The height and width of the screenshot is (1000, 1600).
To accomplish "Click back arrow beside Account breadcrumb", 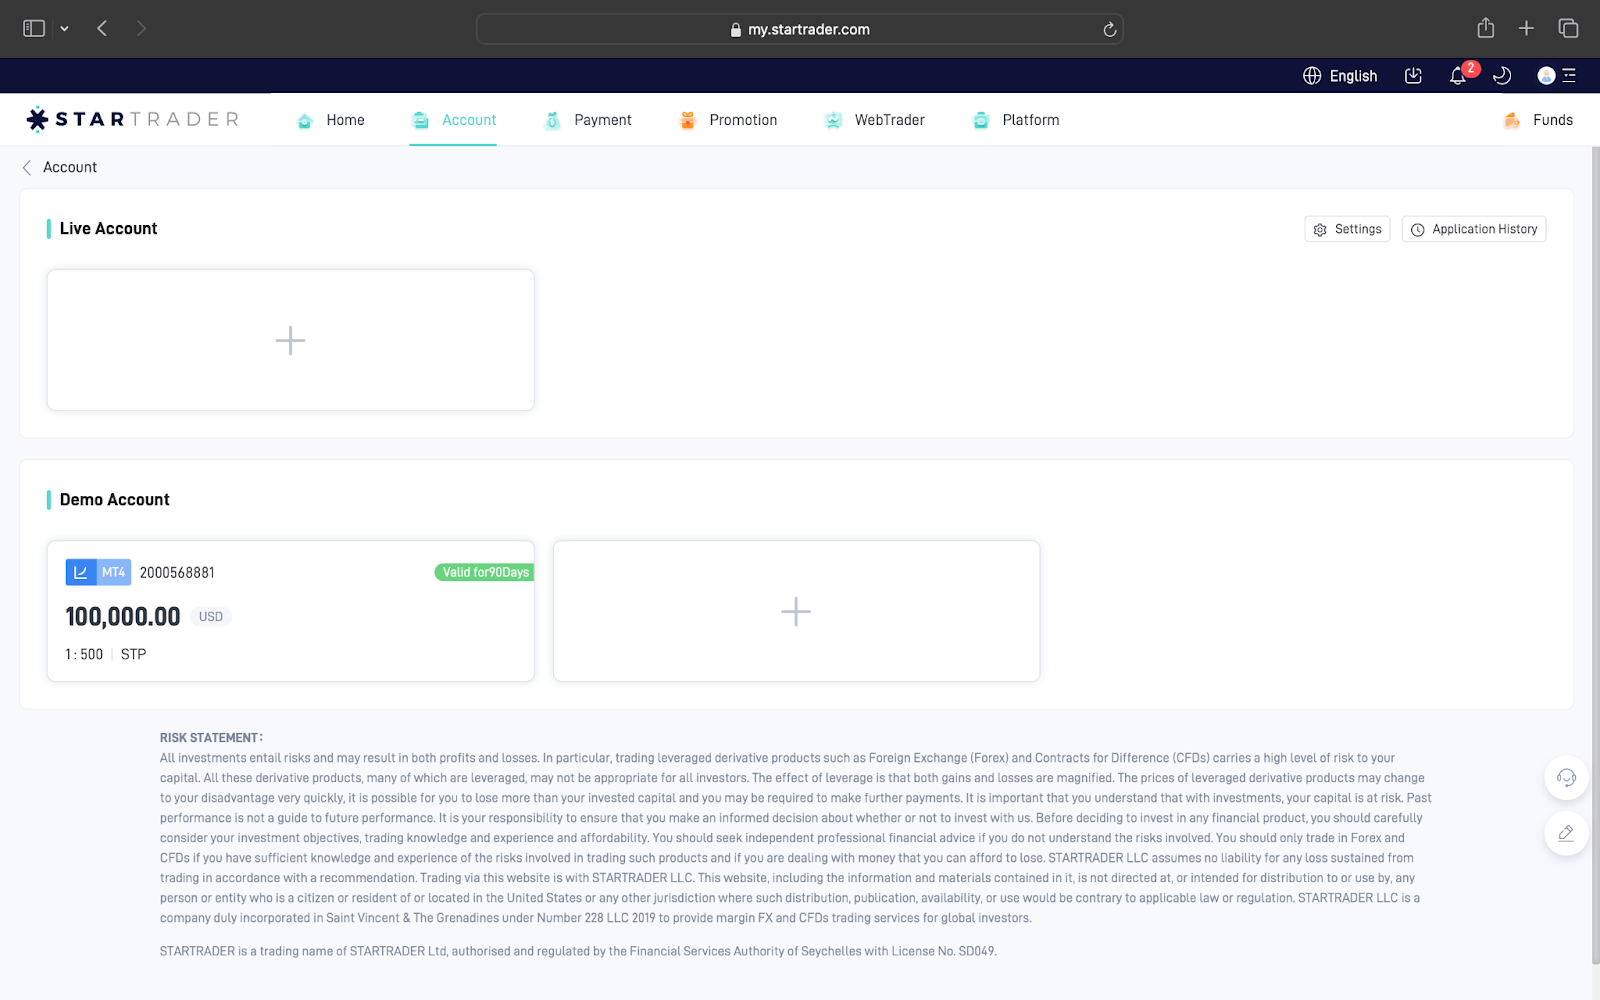I will point(27,167).
